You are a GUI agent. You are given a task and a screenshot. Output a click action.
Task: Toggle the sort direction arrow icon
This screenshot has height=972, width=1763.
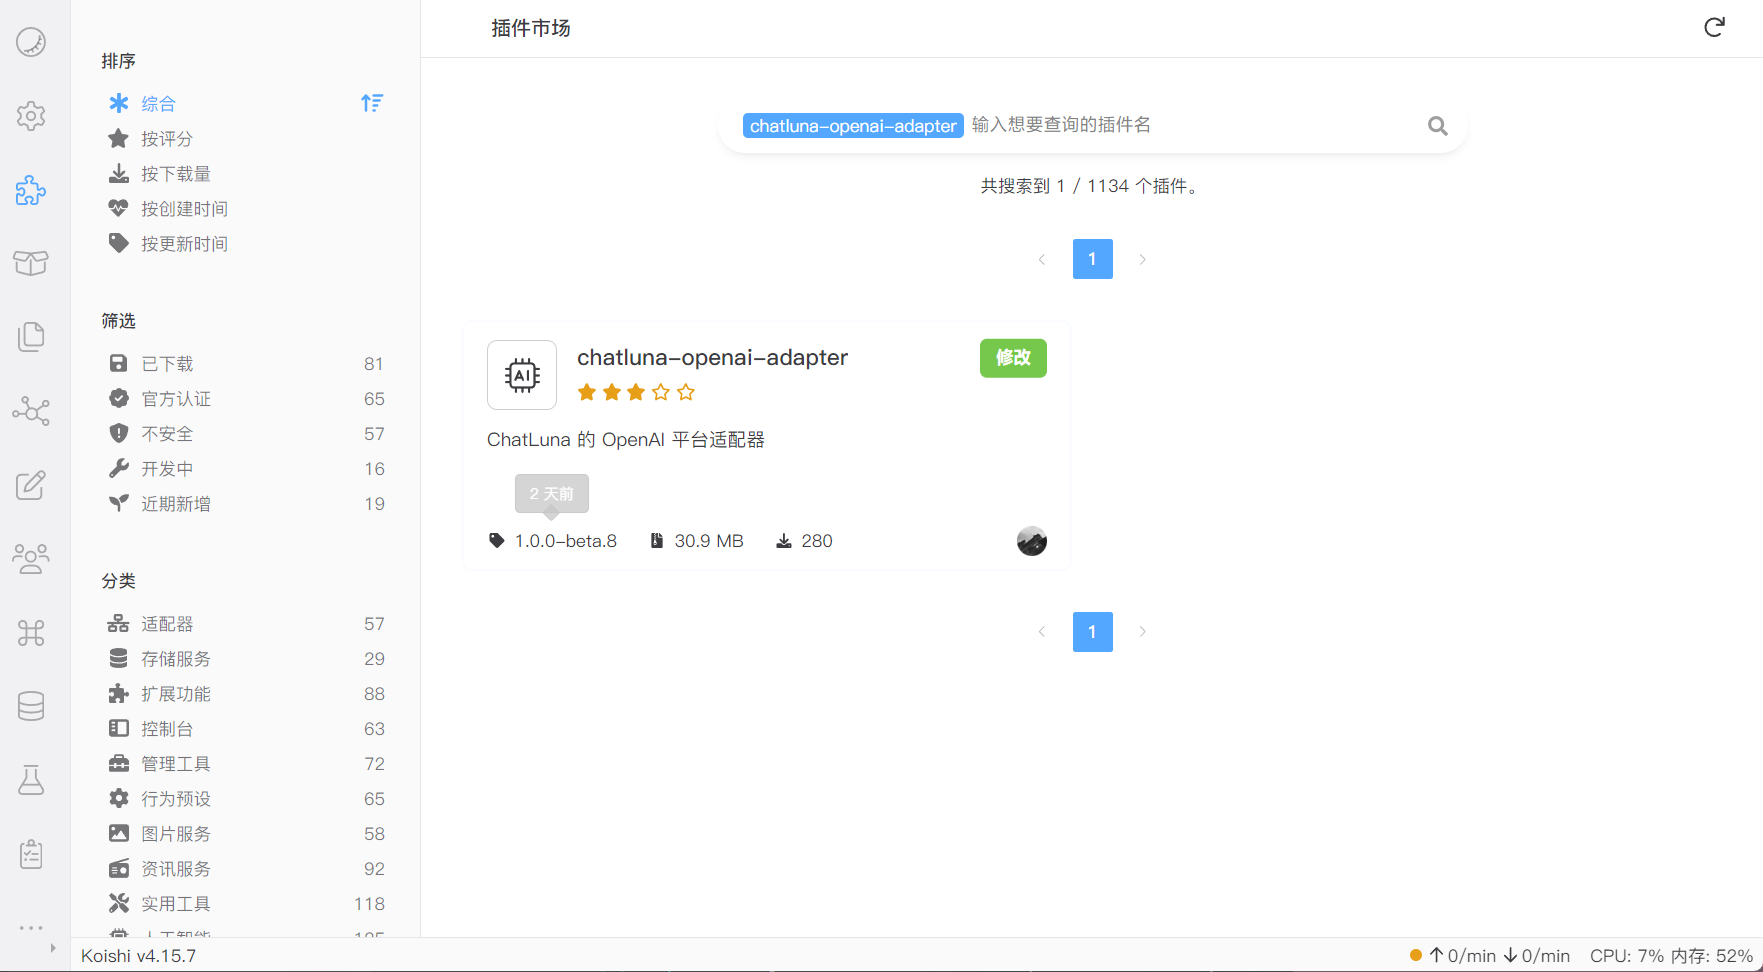click(x=372, y=103)
